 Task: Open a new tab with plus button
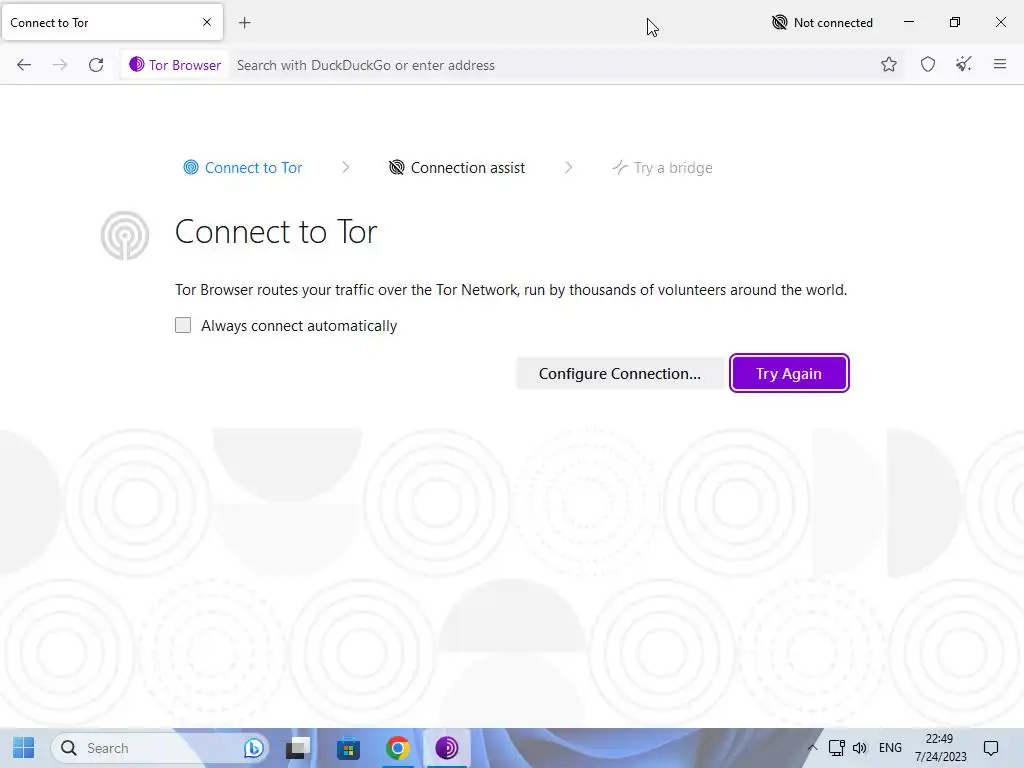tap(245, 23)
